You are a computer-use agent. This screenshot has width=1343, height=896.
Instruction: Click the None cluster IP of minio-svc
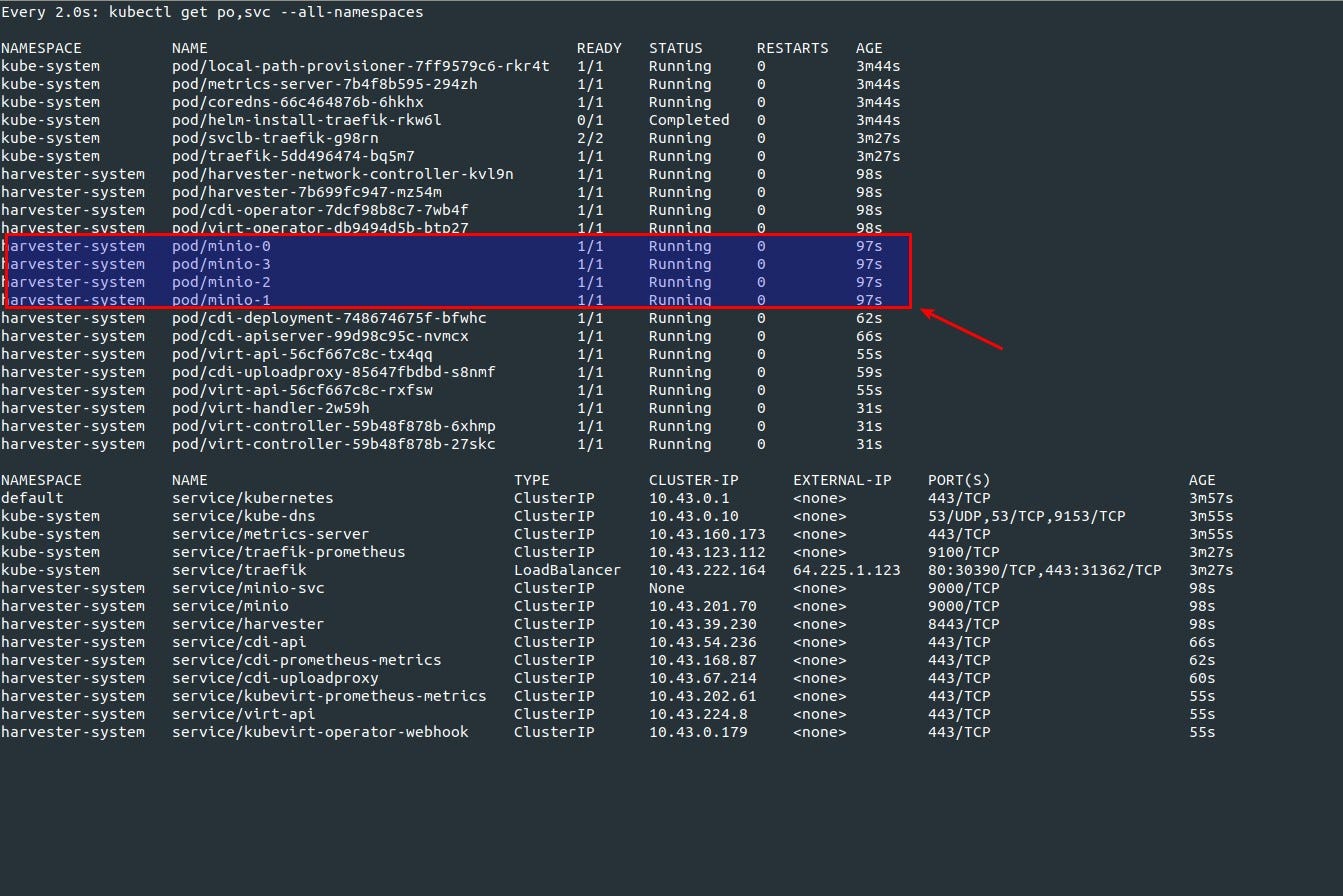pos(667,588)
